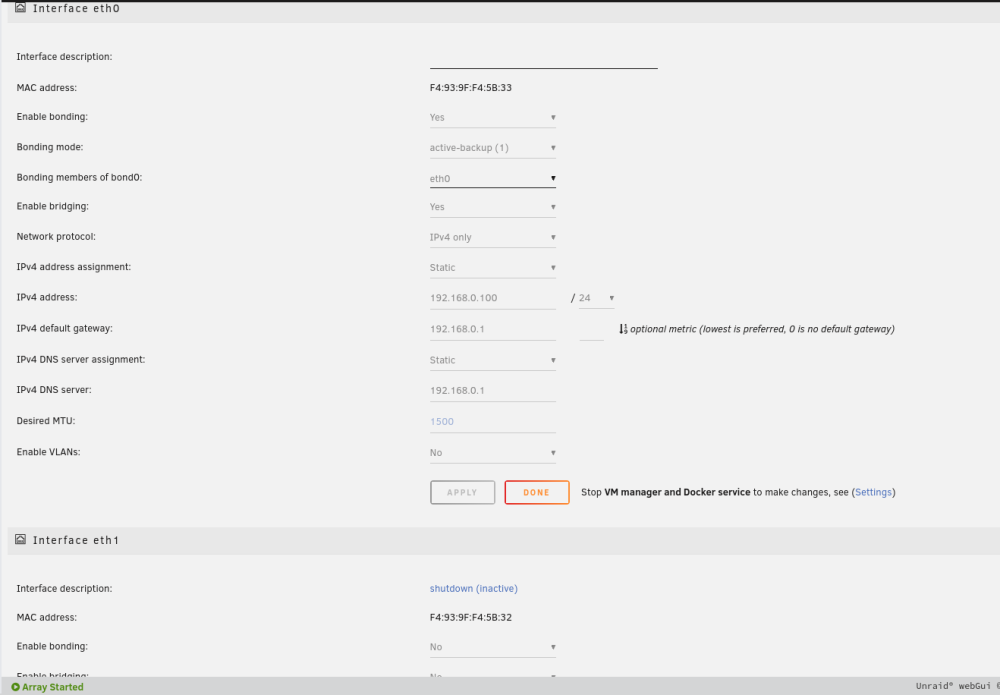Click the shutdown (inactive) link
This screenshot has height=695, width=1000.
coord(473,589)
